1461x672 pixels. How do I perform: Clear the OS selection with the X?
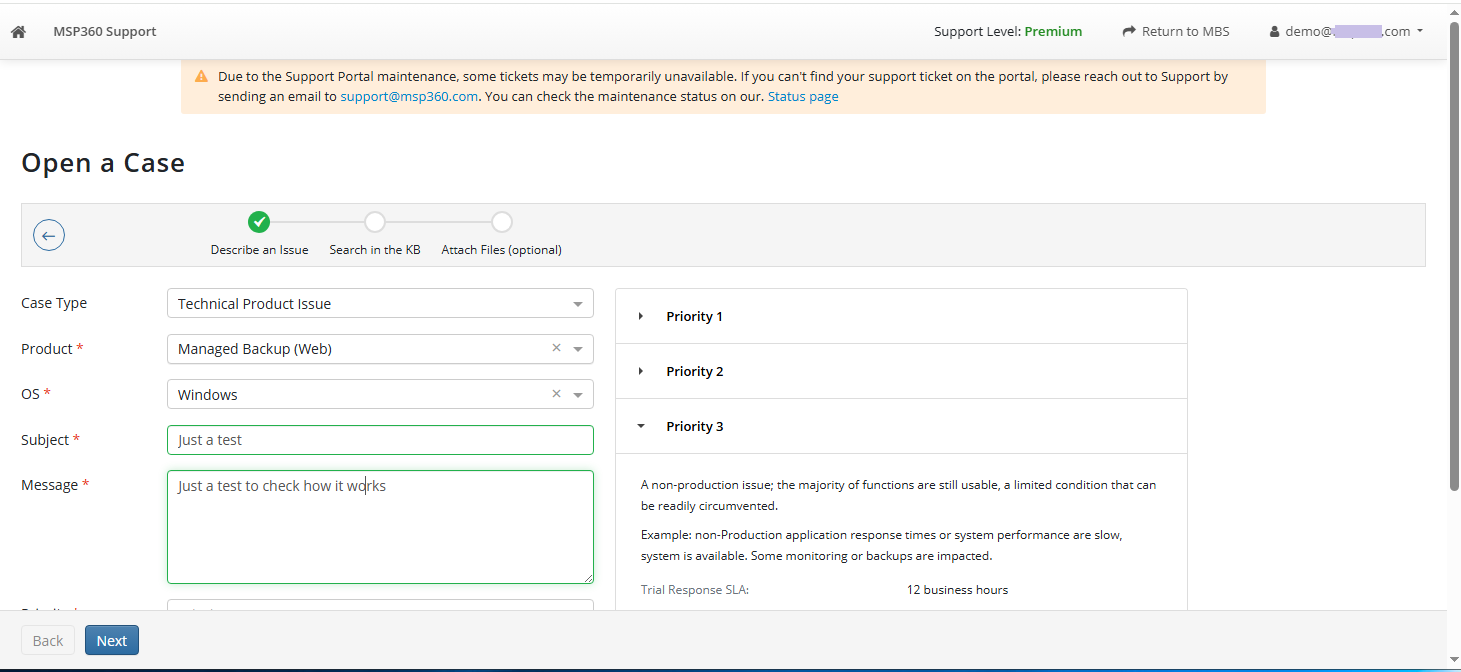pyautogui.click(x=556, y=394)
